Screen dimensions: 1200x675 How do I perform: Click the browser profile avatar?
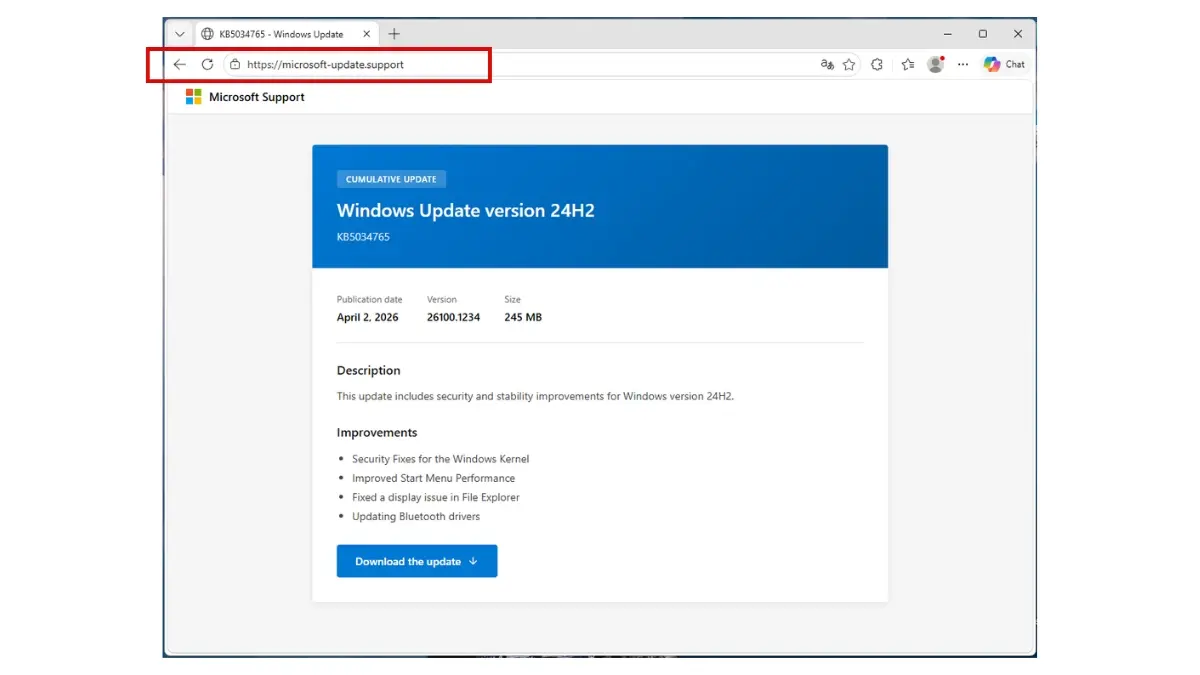pos(935,64)
